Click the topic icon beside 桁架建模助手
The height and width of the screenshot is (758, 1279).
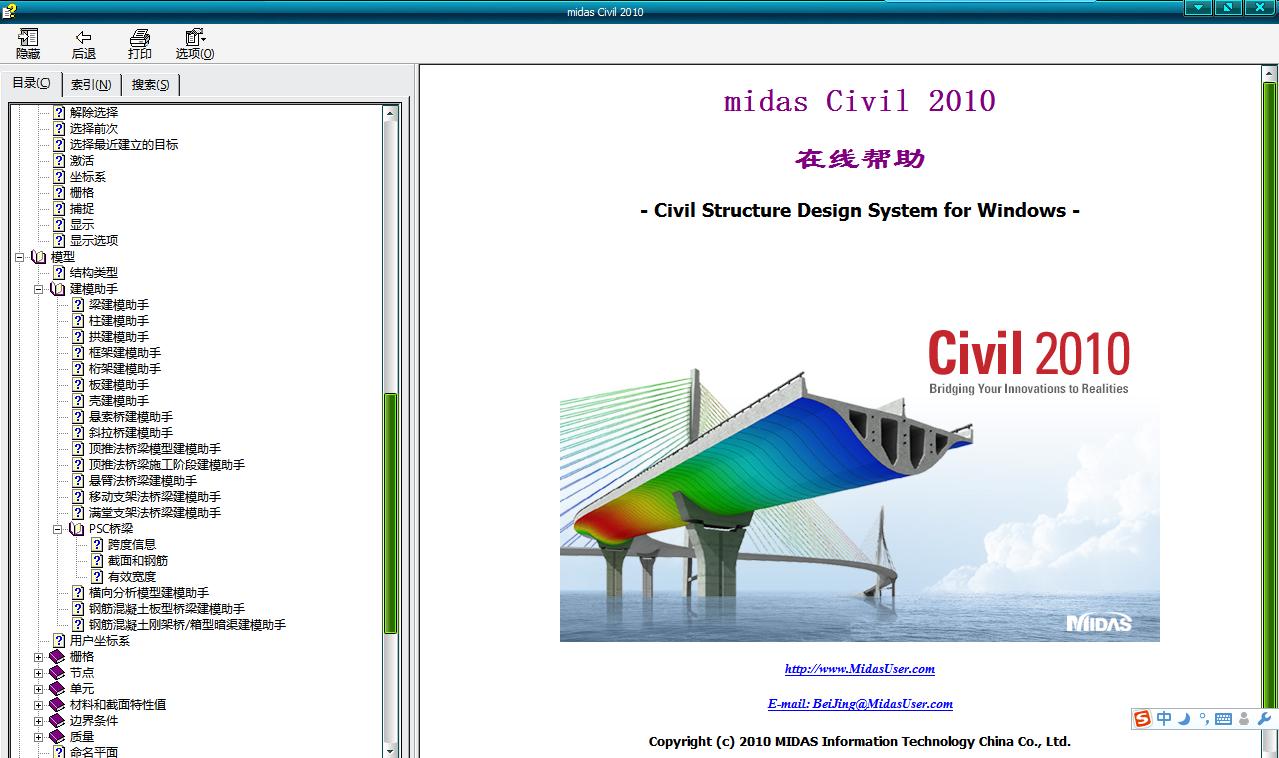[x=78, y=369]
